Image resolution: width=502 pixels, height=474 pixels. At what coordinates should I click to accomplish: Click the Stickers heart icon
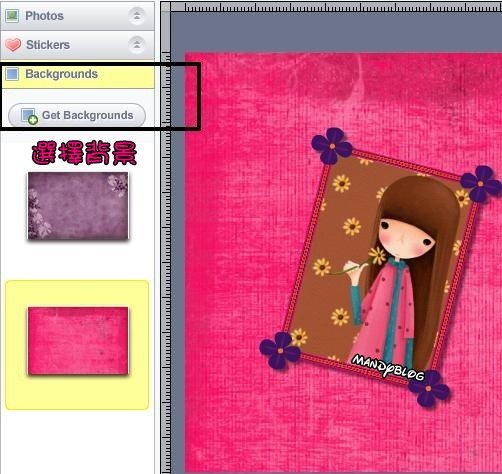coord(13,45)
